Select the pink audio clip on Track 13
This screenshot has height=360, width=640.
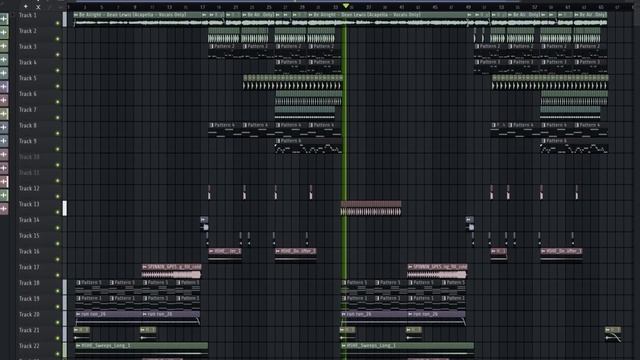point(371,208)
